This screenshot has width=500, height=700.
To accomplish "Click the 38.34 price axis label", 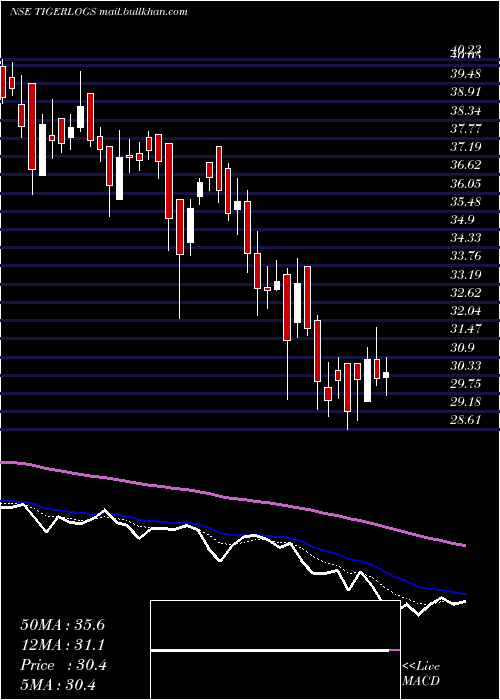I will pyautogui.click(x=465, y=110).
